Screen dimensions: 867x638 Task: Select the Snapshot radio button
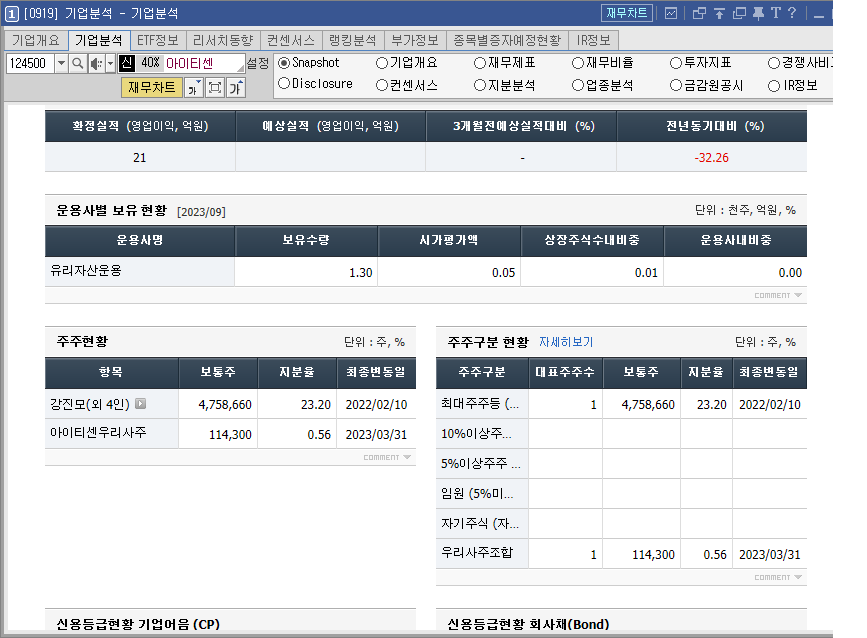click(x=284, y=63)
